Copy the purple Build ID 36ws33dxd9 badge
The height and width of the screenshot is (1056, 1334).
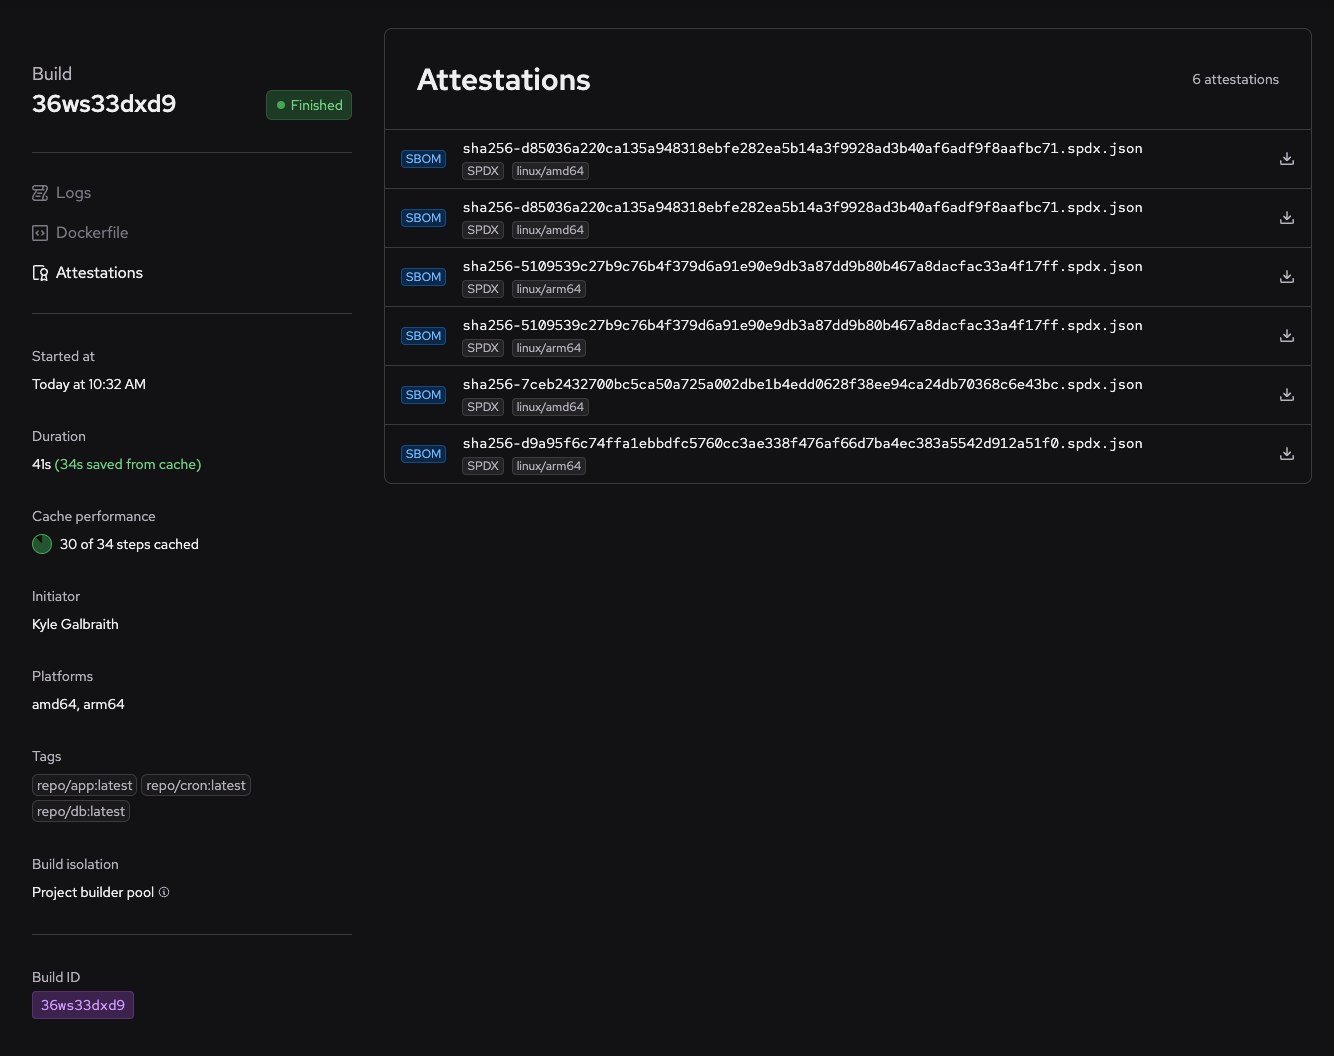click(x=83, y=1005)
